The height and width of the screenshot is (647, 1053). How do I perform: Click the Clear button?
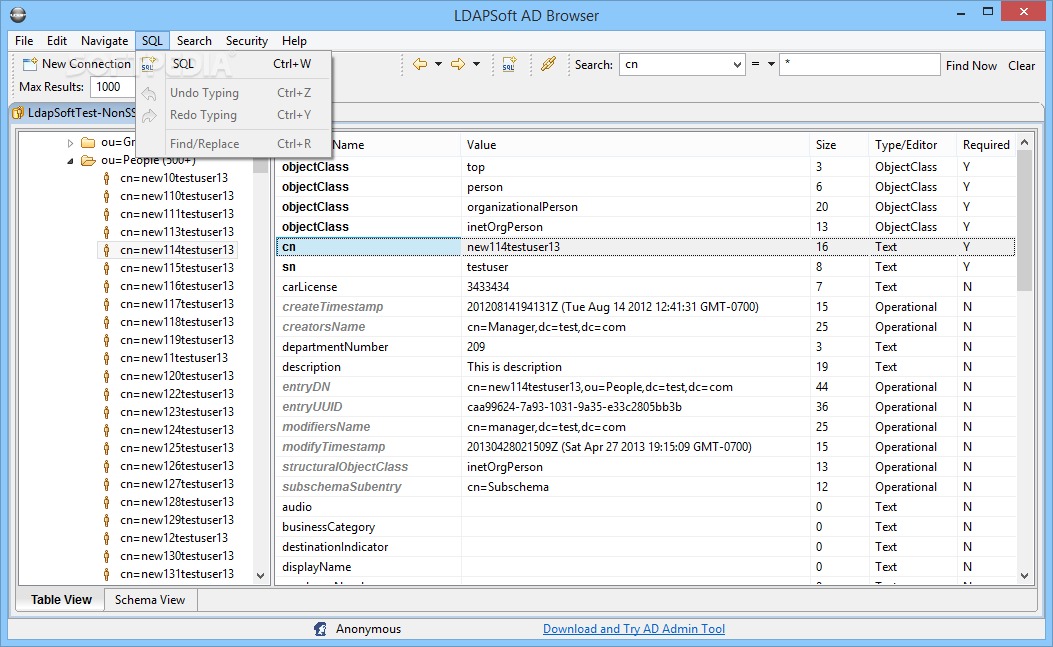coord(1021,66)
